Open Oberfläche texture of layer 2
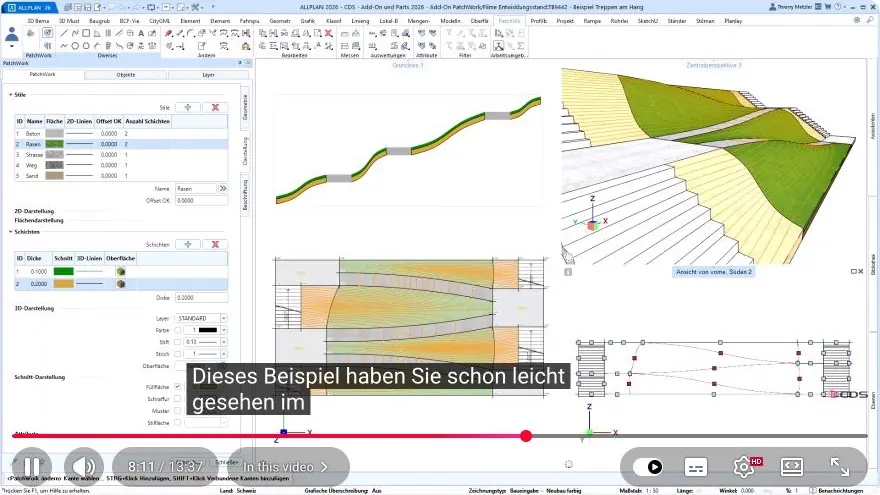Image resolution: width=880 pixels, height=495 pixels. click(x=121, y=284)
